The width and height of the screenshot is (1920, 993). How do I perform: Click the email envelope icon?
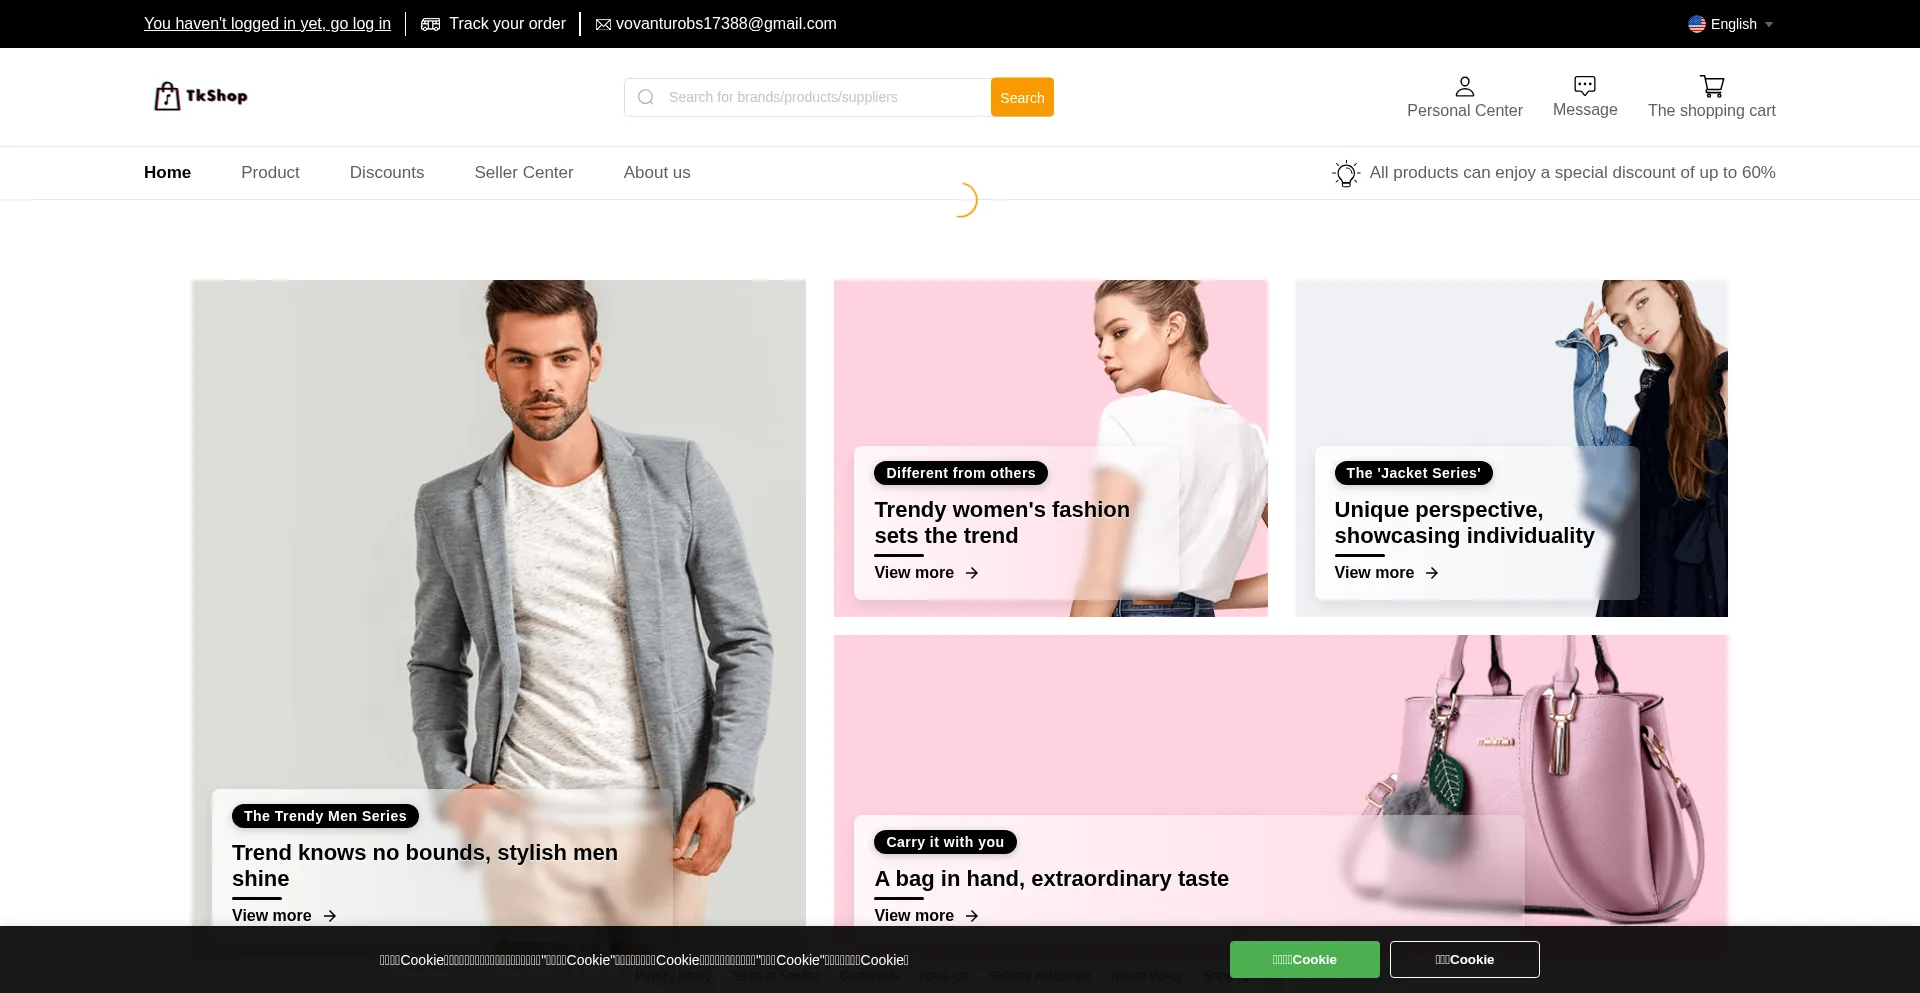coord(603,24)
